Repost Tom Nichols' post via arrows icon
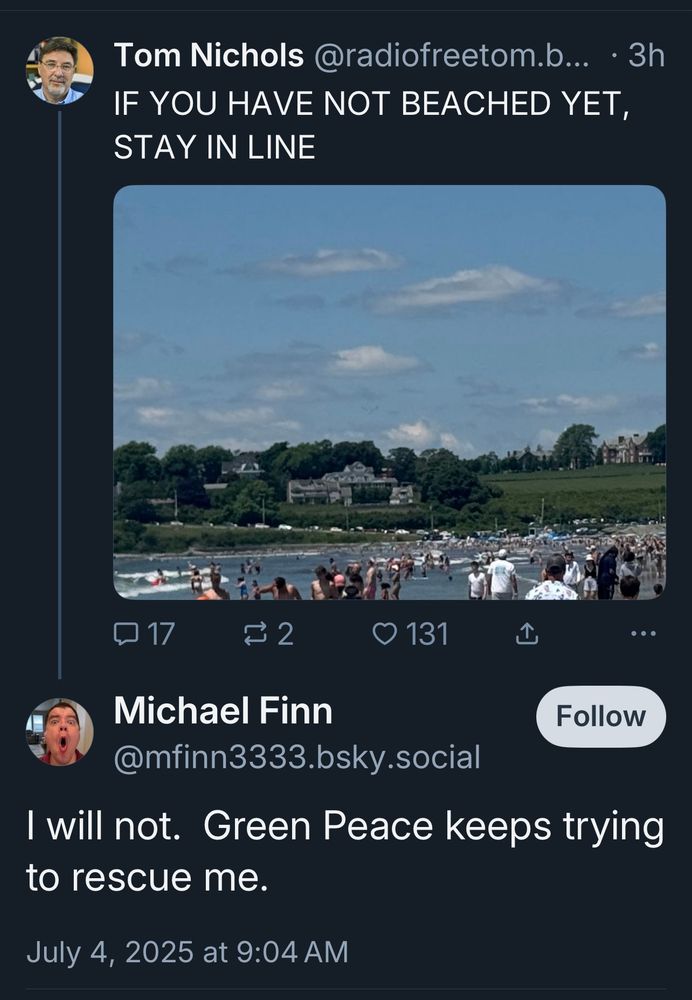The image size is (692, 1000). (x=257, y=634)
